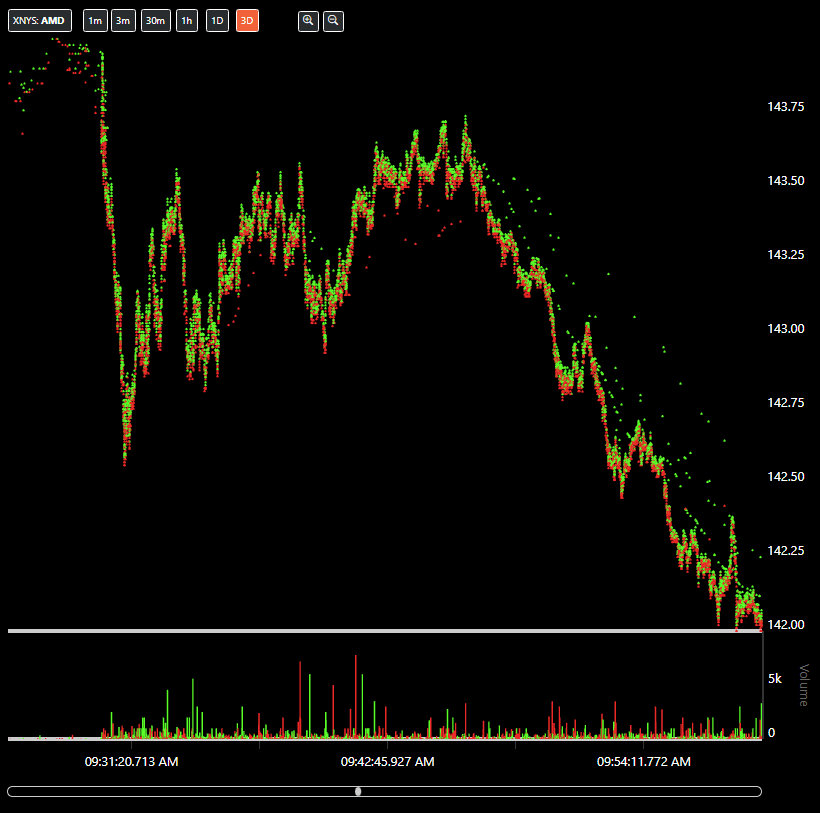The image size is (820, 813).
Task: Click the 143.00 price axis label
Action: [x=786, y=329]
